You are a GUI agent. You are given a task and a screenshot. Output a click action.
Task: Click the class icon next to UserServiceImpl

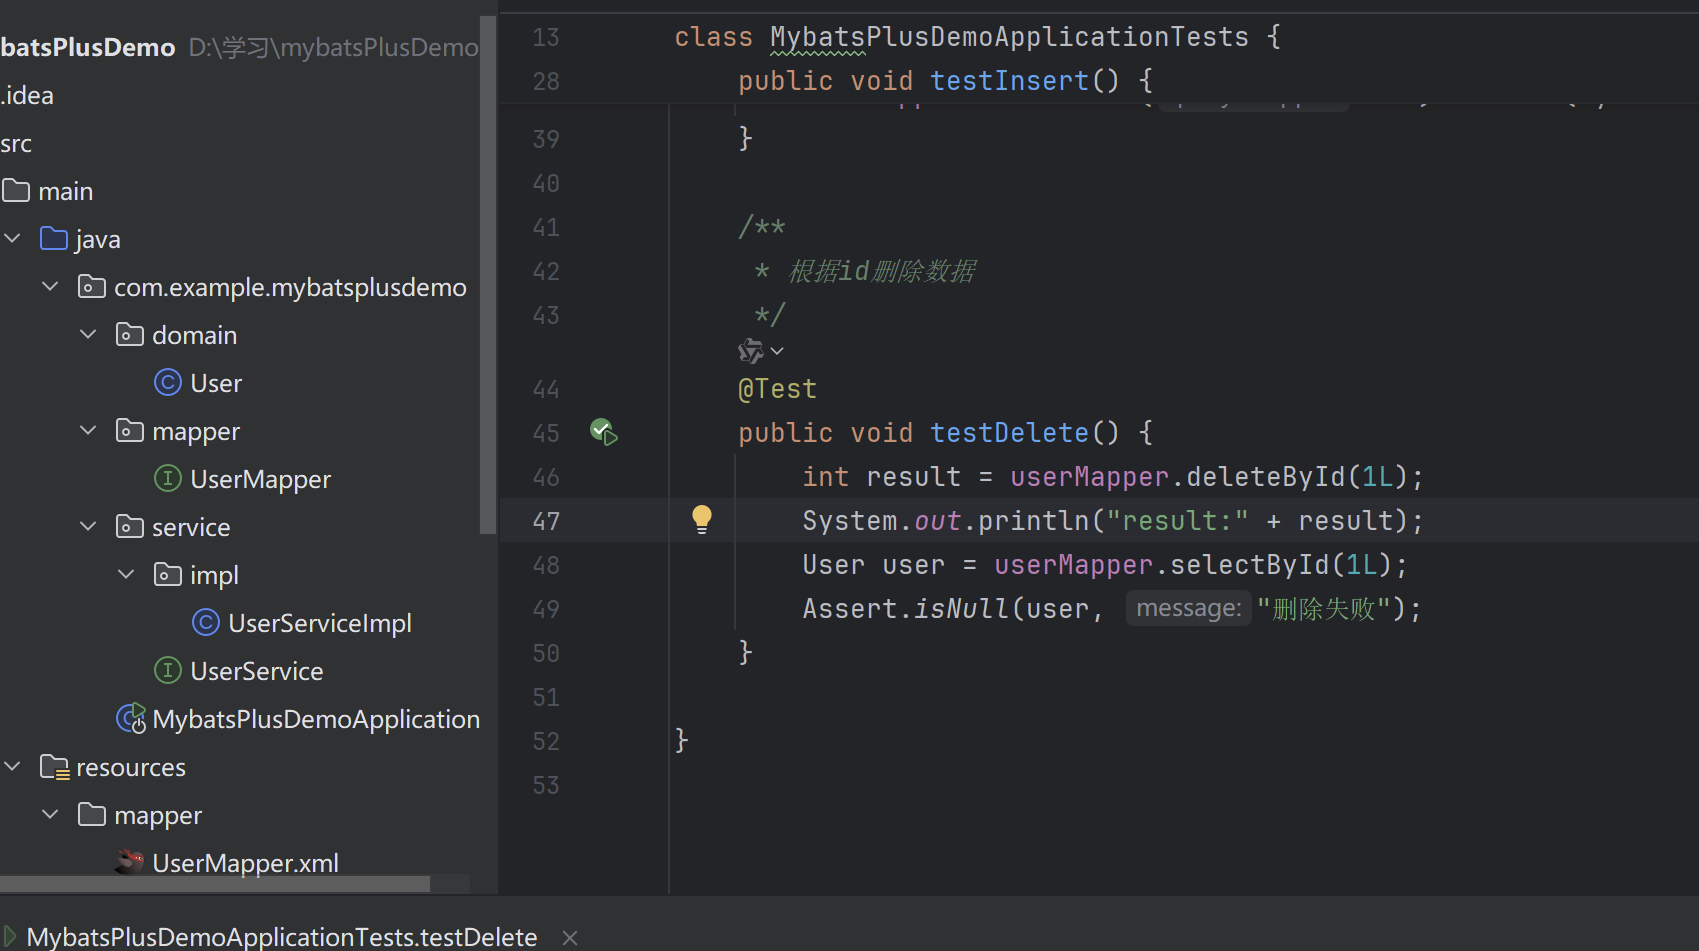(x=205, y=622)
